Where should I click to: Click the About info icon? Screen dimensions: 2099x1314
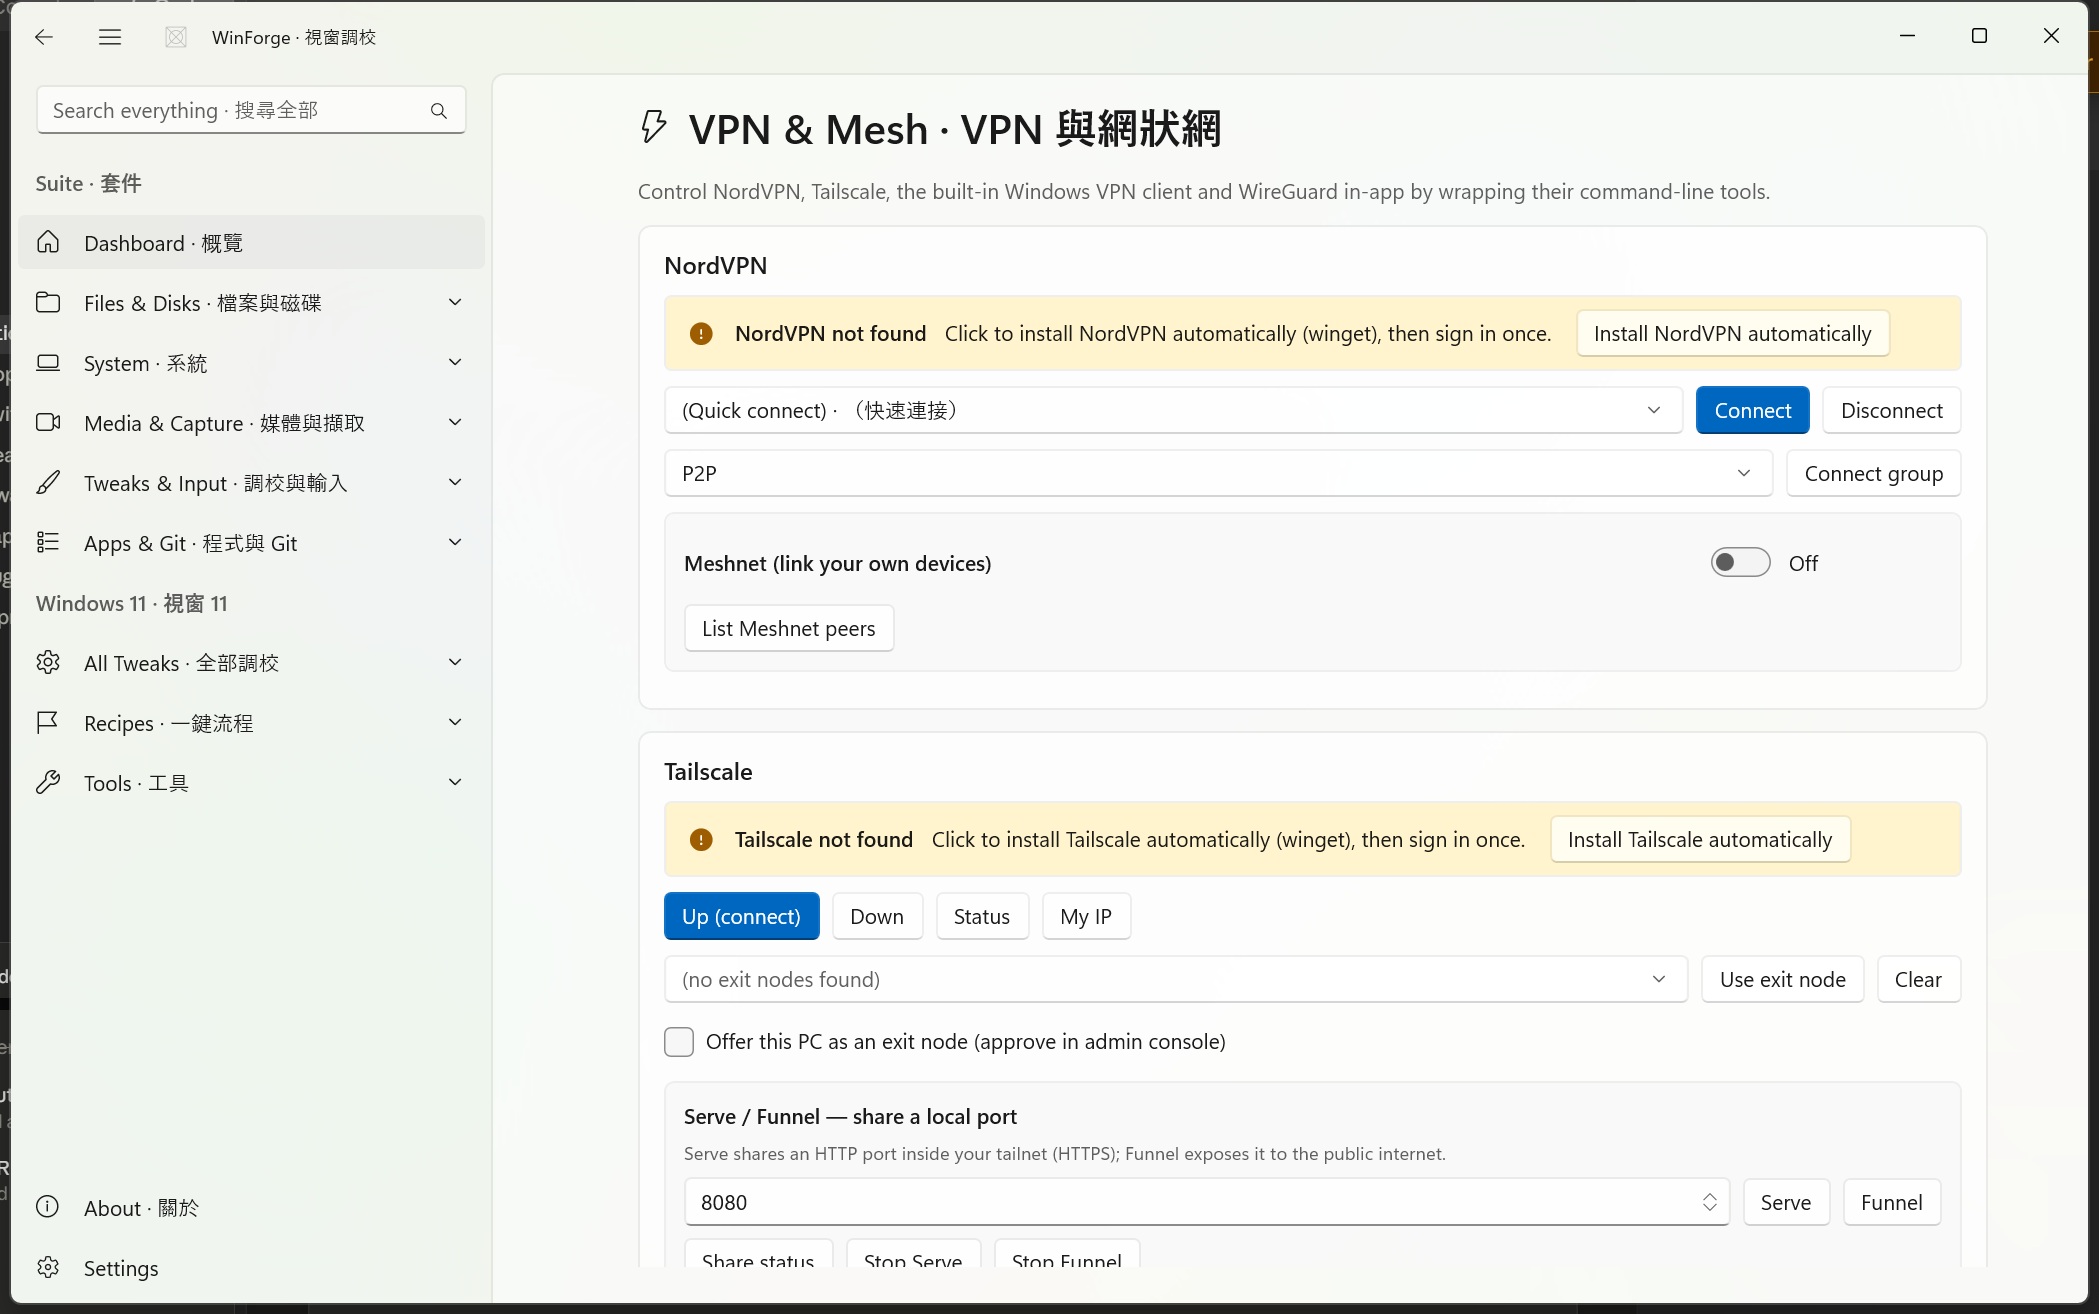(x=48, y=1207)
